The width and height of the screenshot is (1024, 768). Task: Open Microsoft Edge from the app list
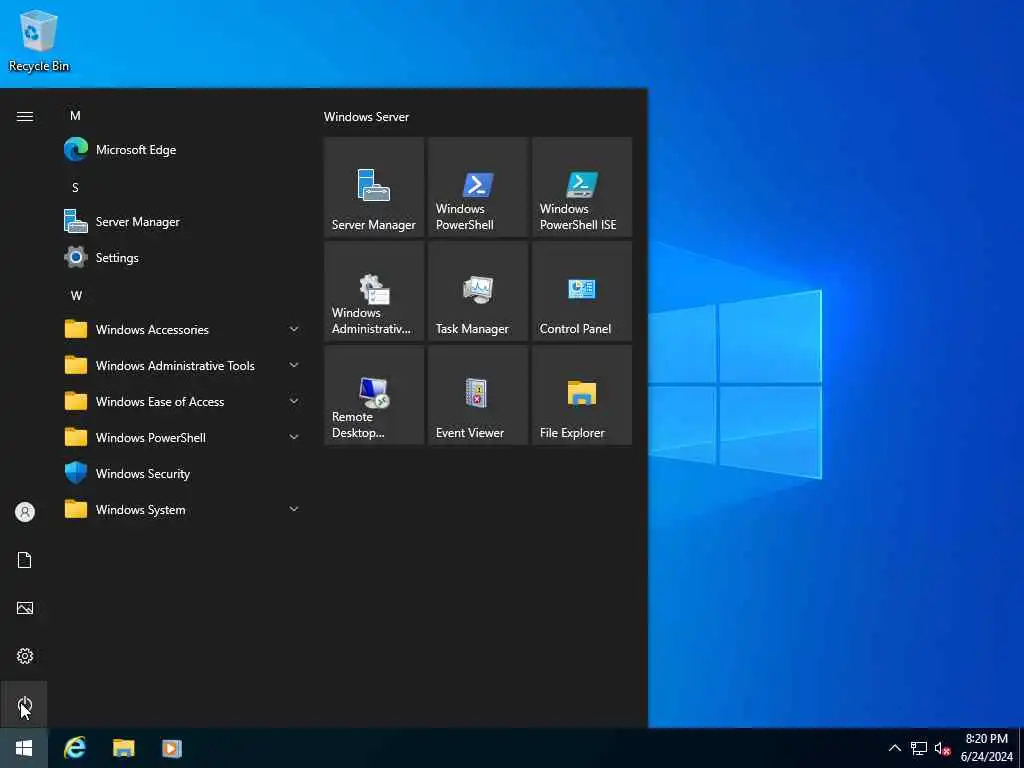[x=183, y=150]
